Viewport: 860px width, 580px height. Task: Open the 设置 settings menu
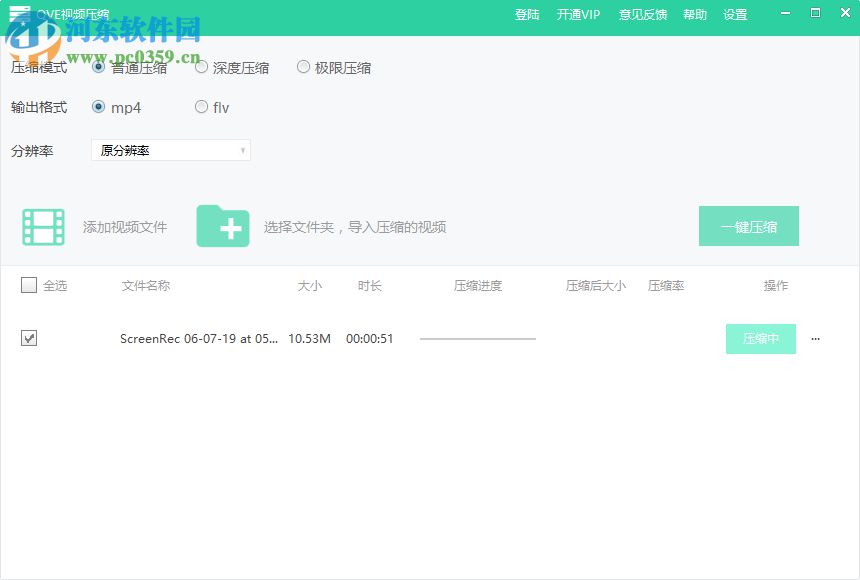click(735, 14)
